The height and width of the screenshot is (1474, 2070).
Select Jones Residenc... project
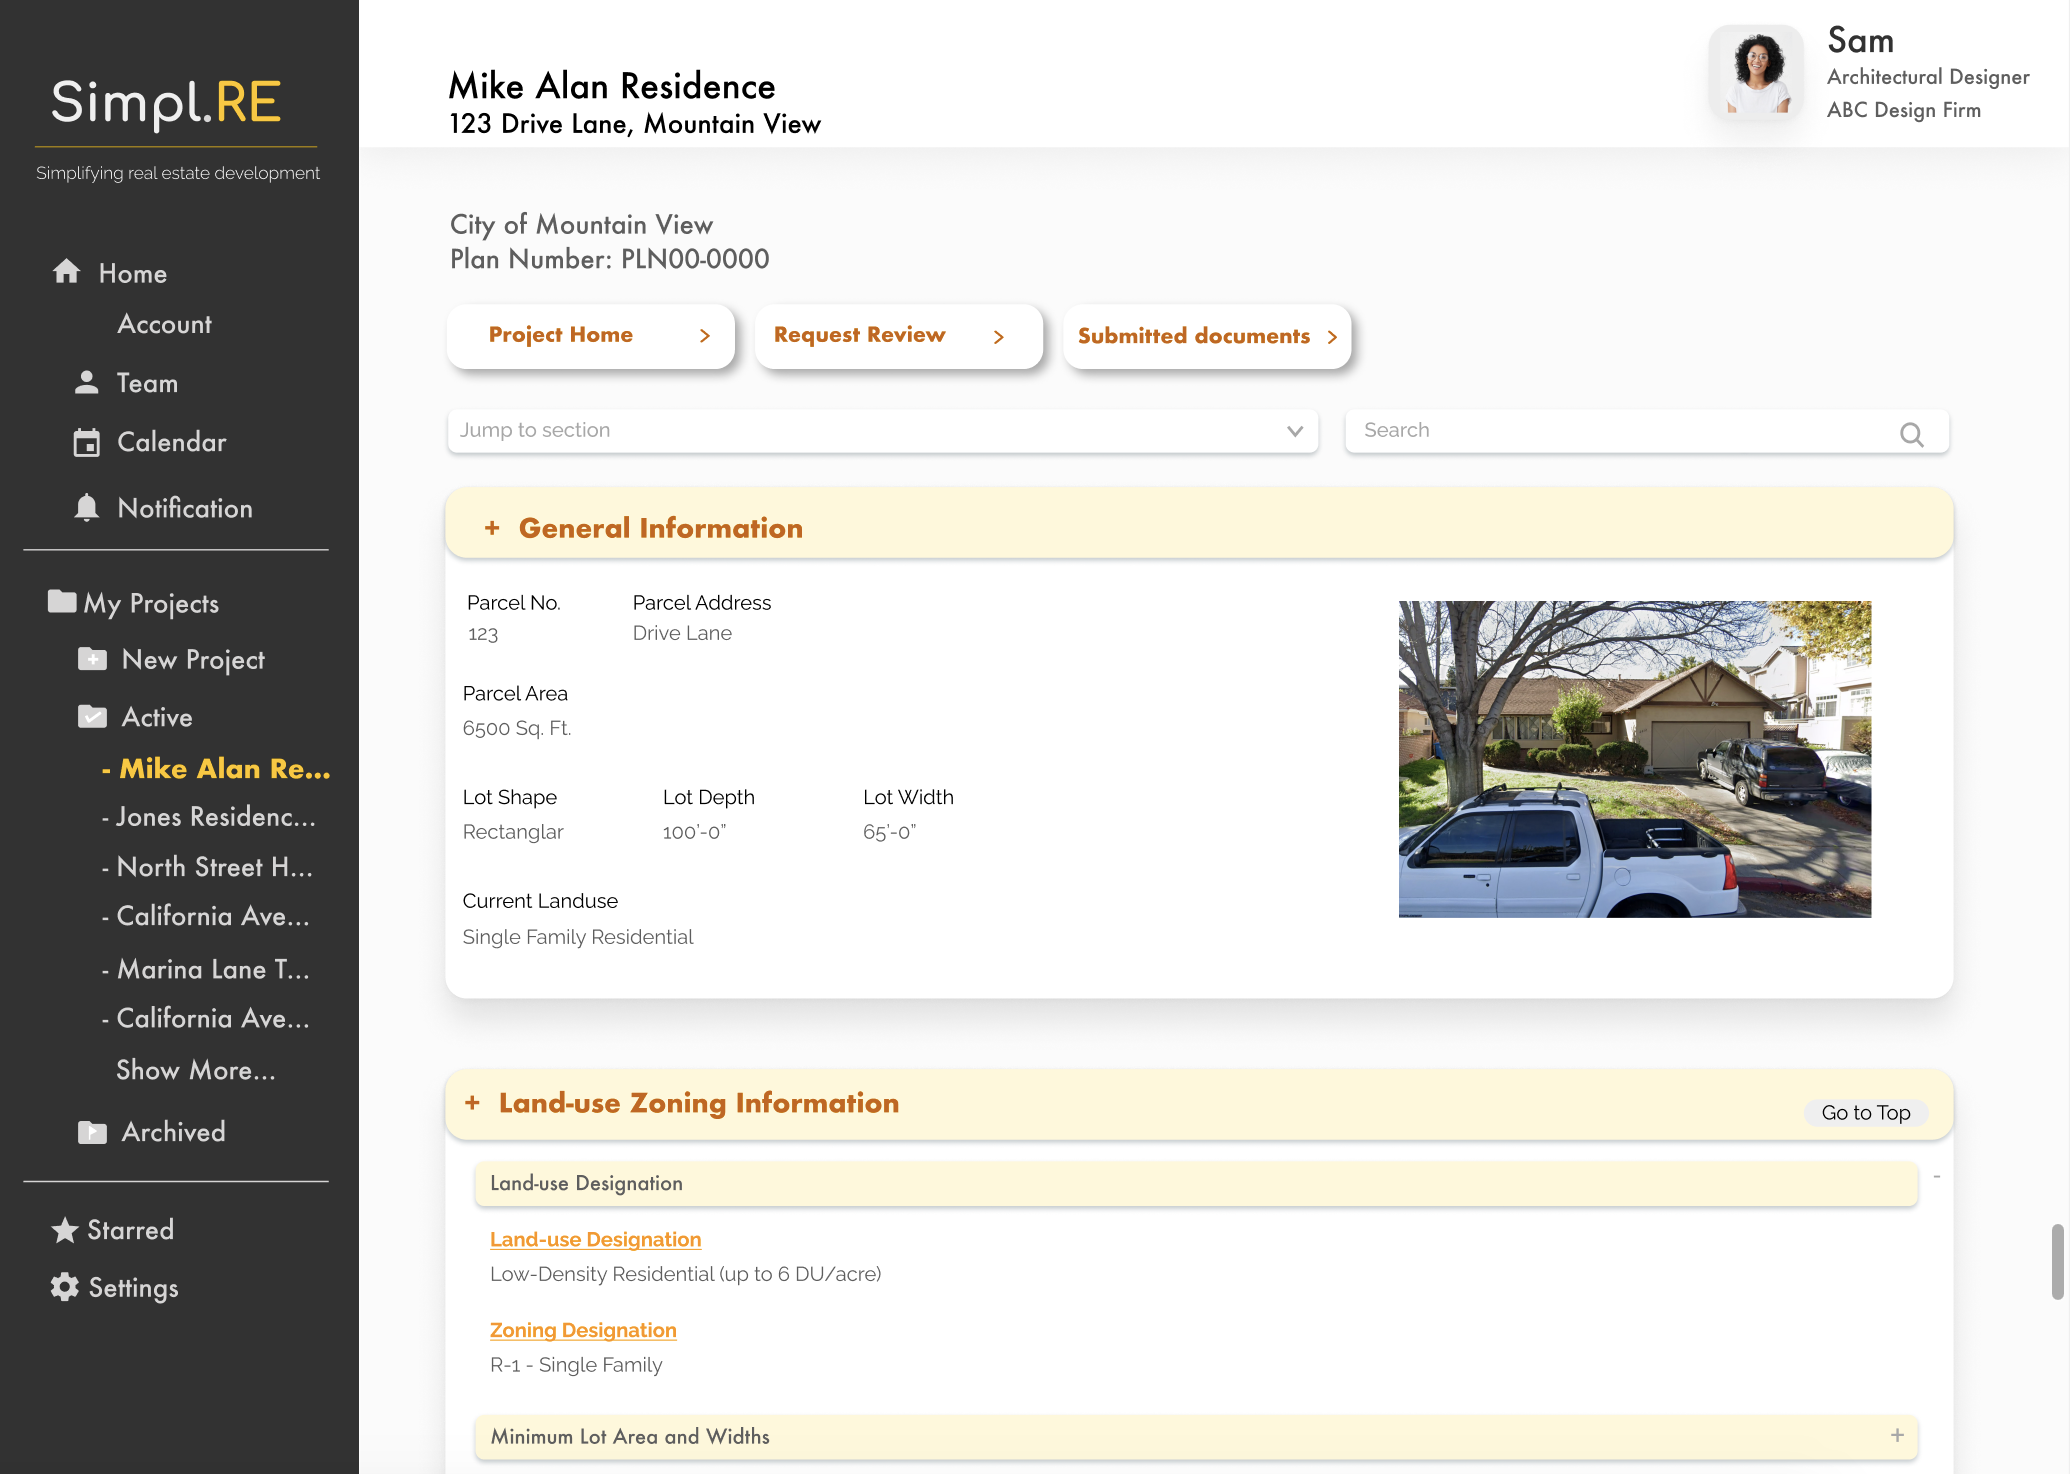(x=209, y=817)
